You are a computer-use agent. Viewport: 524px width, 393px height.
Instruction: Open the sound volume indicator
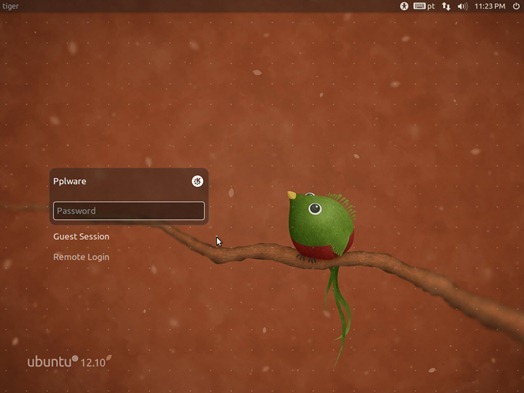click(x=463, y=6)
